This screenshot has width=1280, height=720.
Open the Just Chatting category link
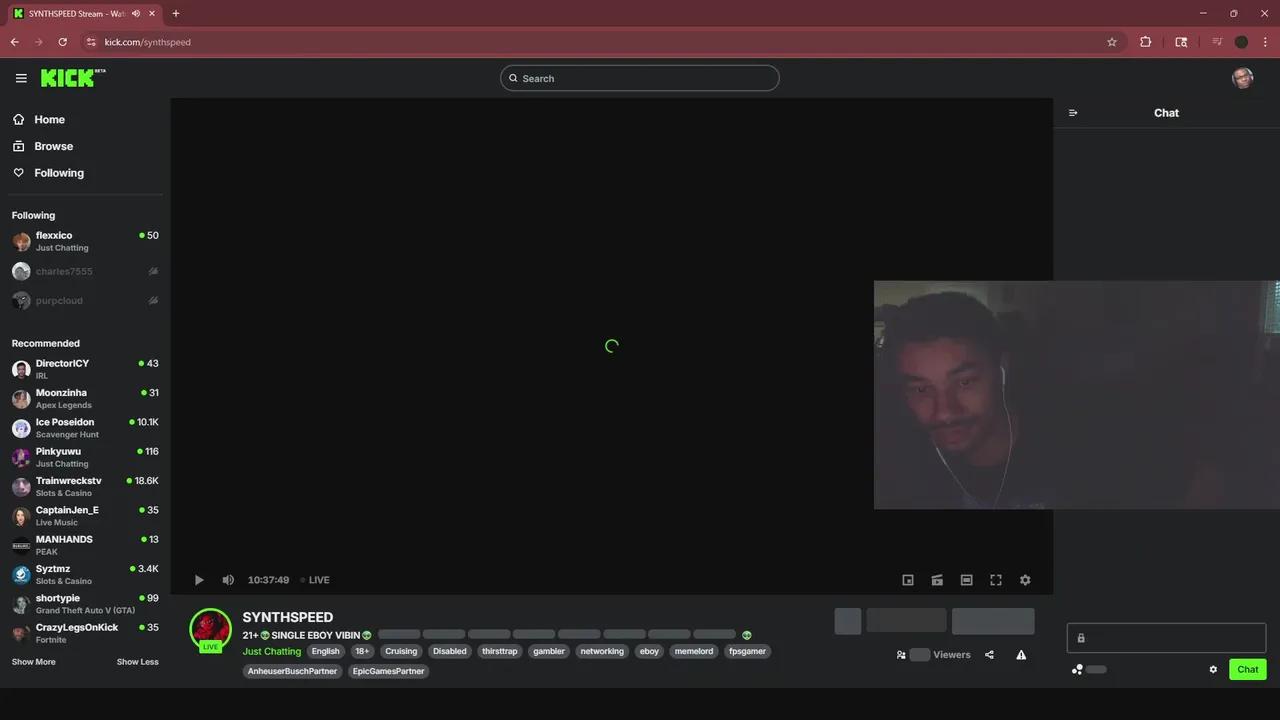click(x=271, y=651)
